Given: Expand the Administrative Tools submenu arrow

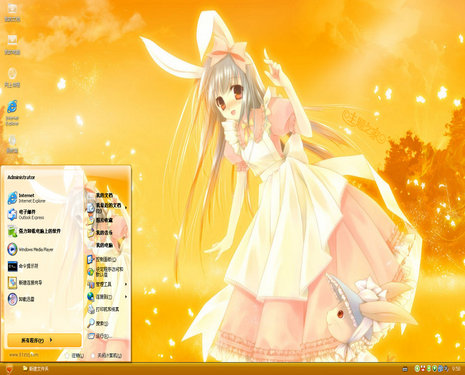Looking at the screenshot, I should pyautogui.click(x=126, y=284).
